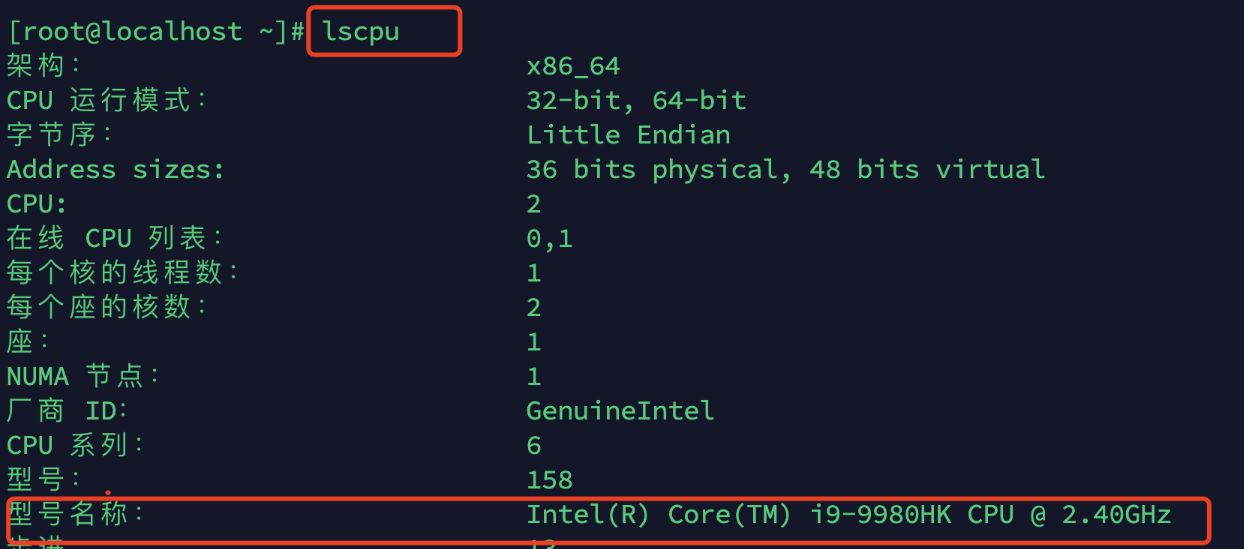Click the lscpu command text
The width and height of the screenshot is (1244, 549).
click(361, 31)
